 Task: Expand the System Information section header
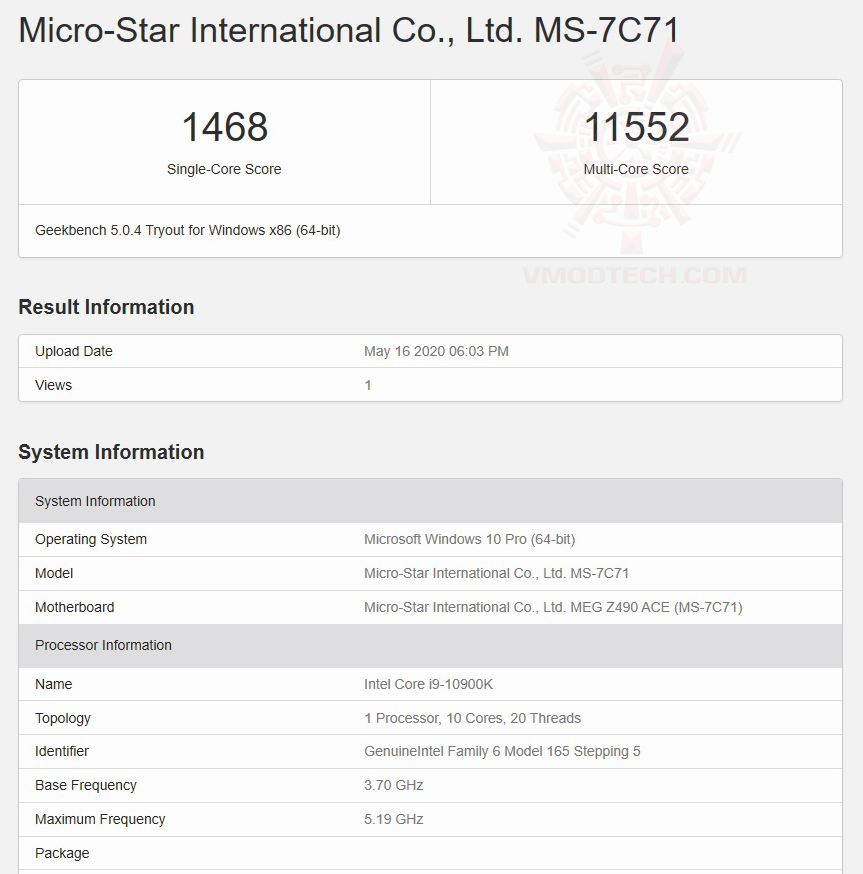click(x=95, y=501)
